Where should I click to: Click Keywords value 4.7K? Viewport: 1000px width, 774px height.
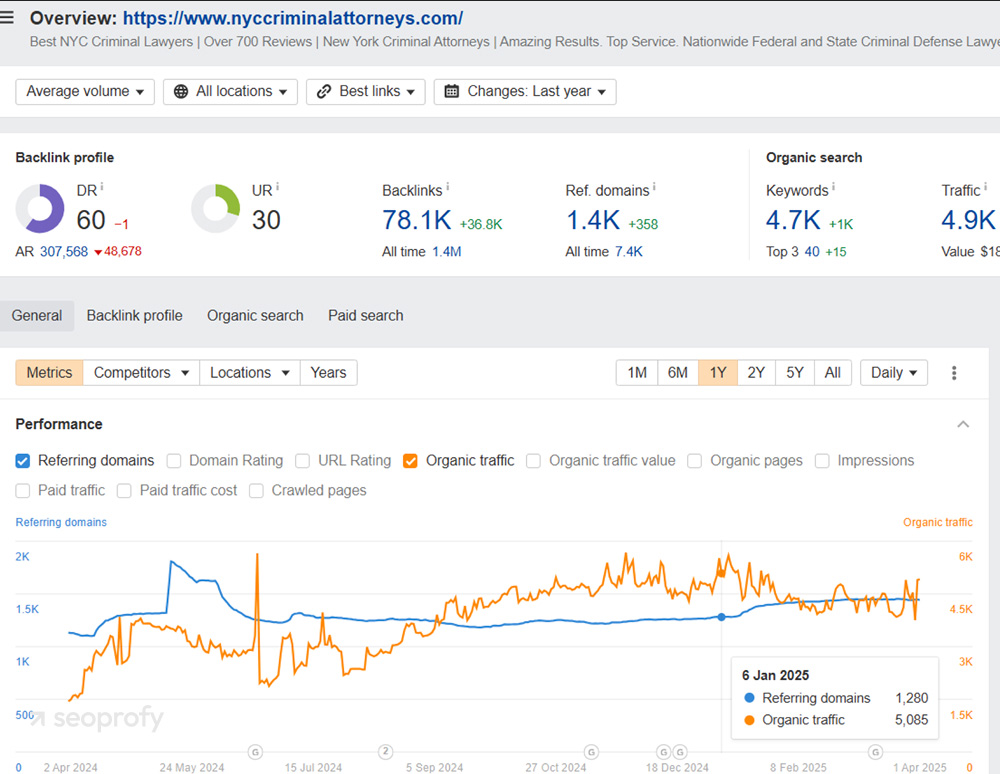point(793,221)
